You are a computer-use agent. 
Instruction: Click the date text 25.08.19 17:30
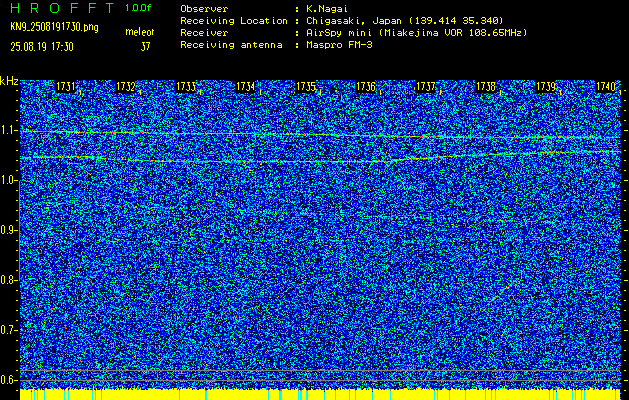(42, 47)
